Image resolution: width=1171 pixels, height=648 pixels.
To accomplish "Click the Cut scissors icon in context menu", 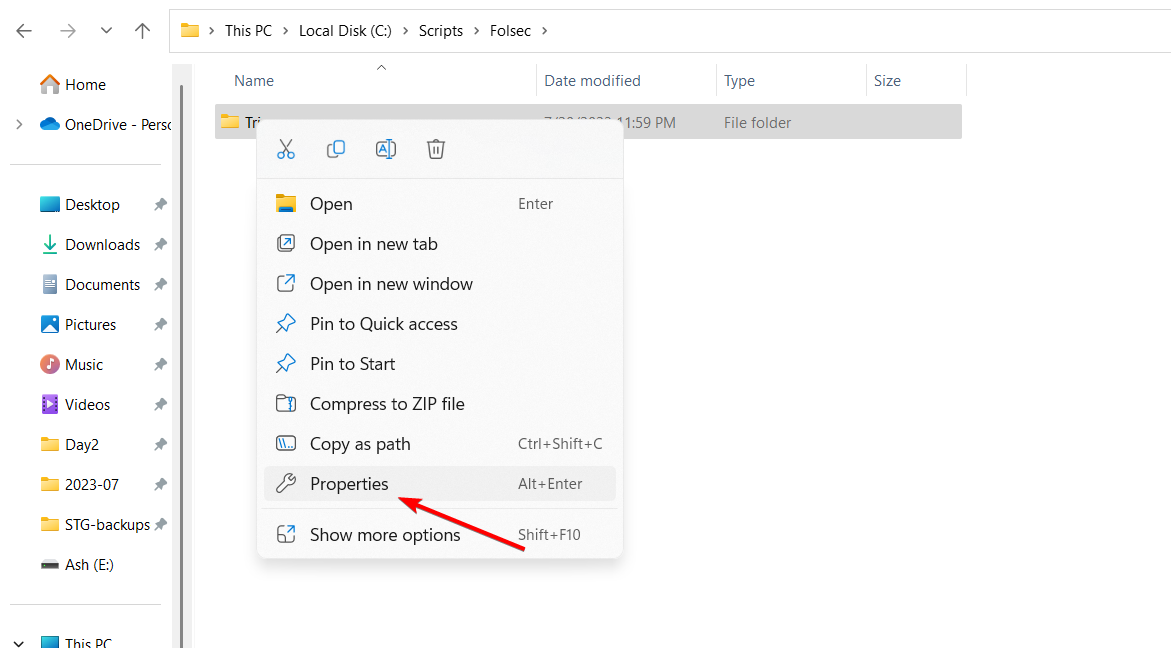I will [286, 149].
